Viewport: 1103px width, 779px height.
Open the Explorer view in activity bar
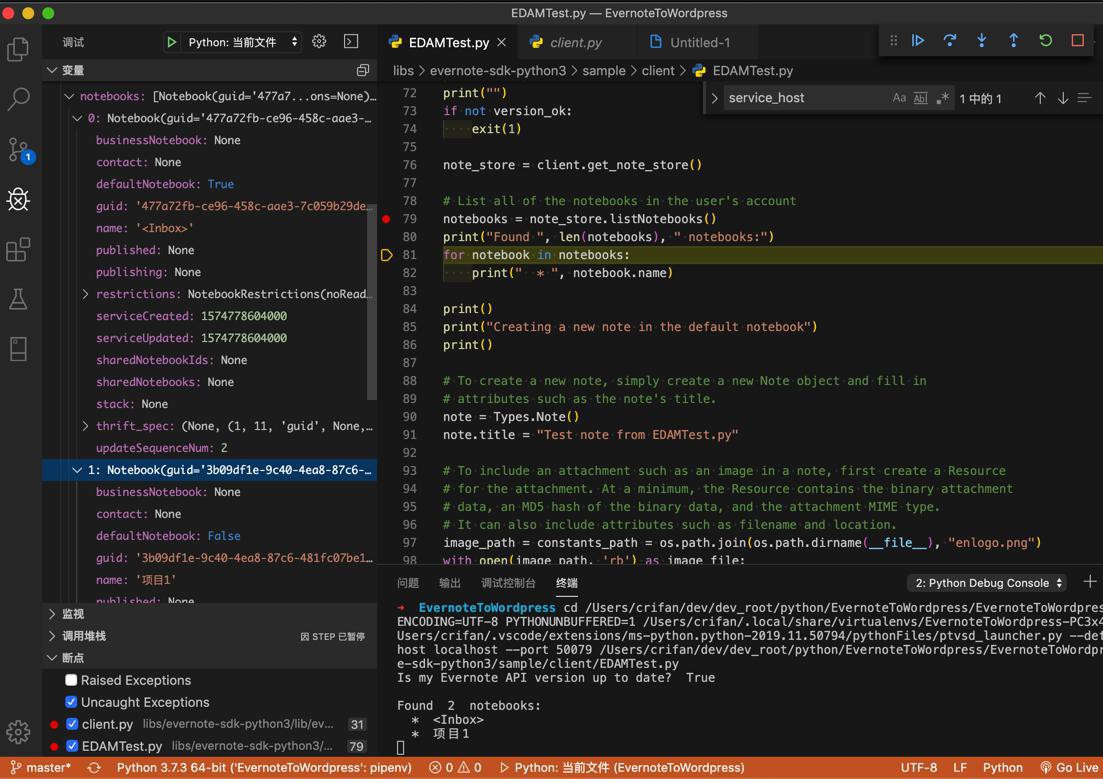(x=18, y=49)
